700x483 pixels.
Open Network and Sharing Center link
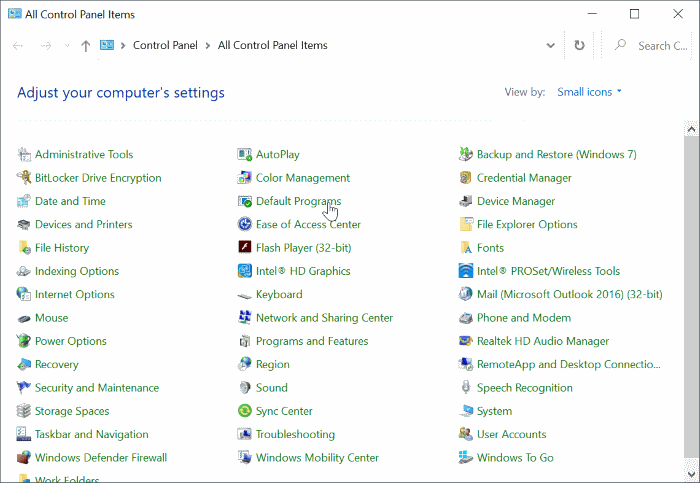pyautogui.click(x=324, y=318)
